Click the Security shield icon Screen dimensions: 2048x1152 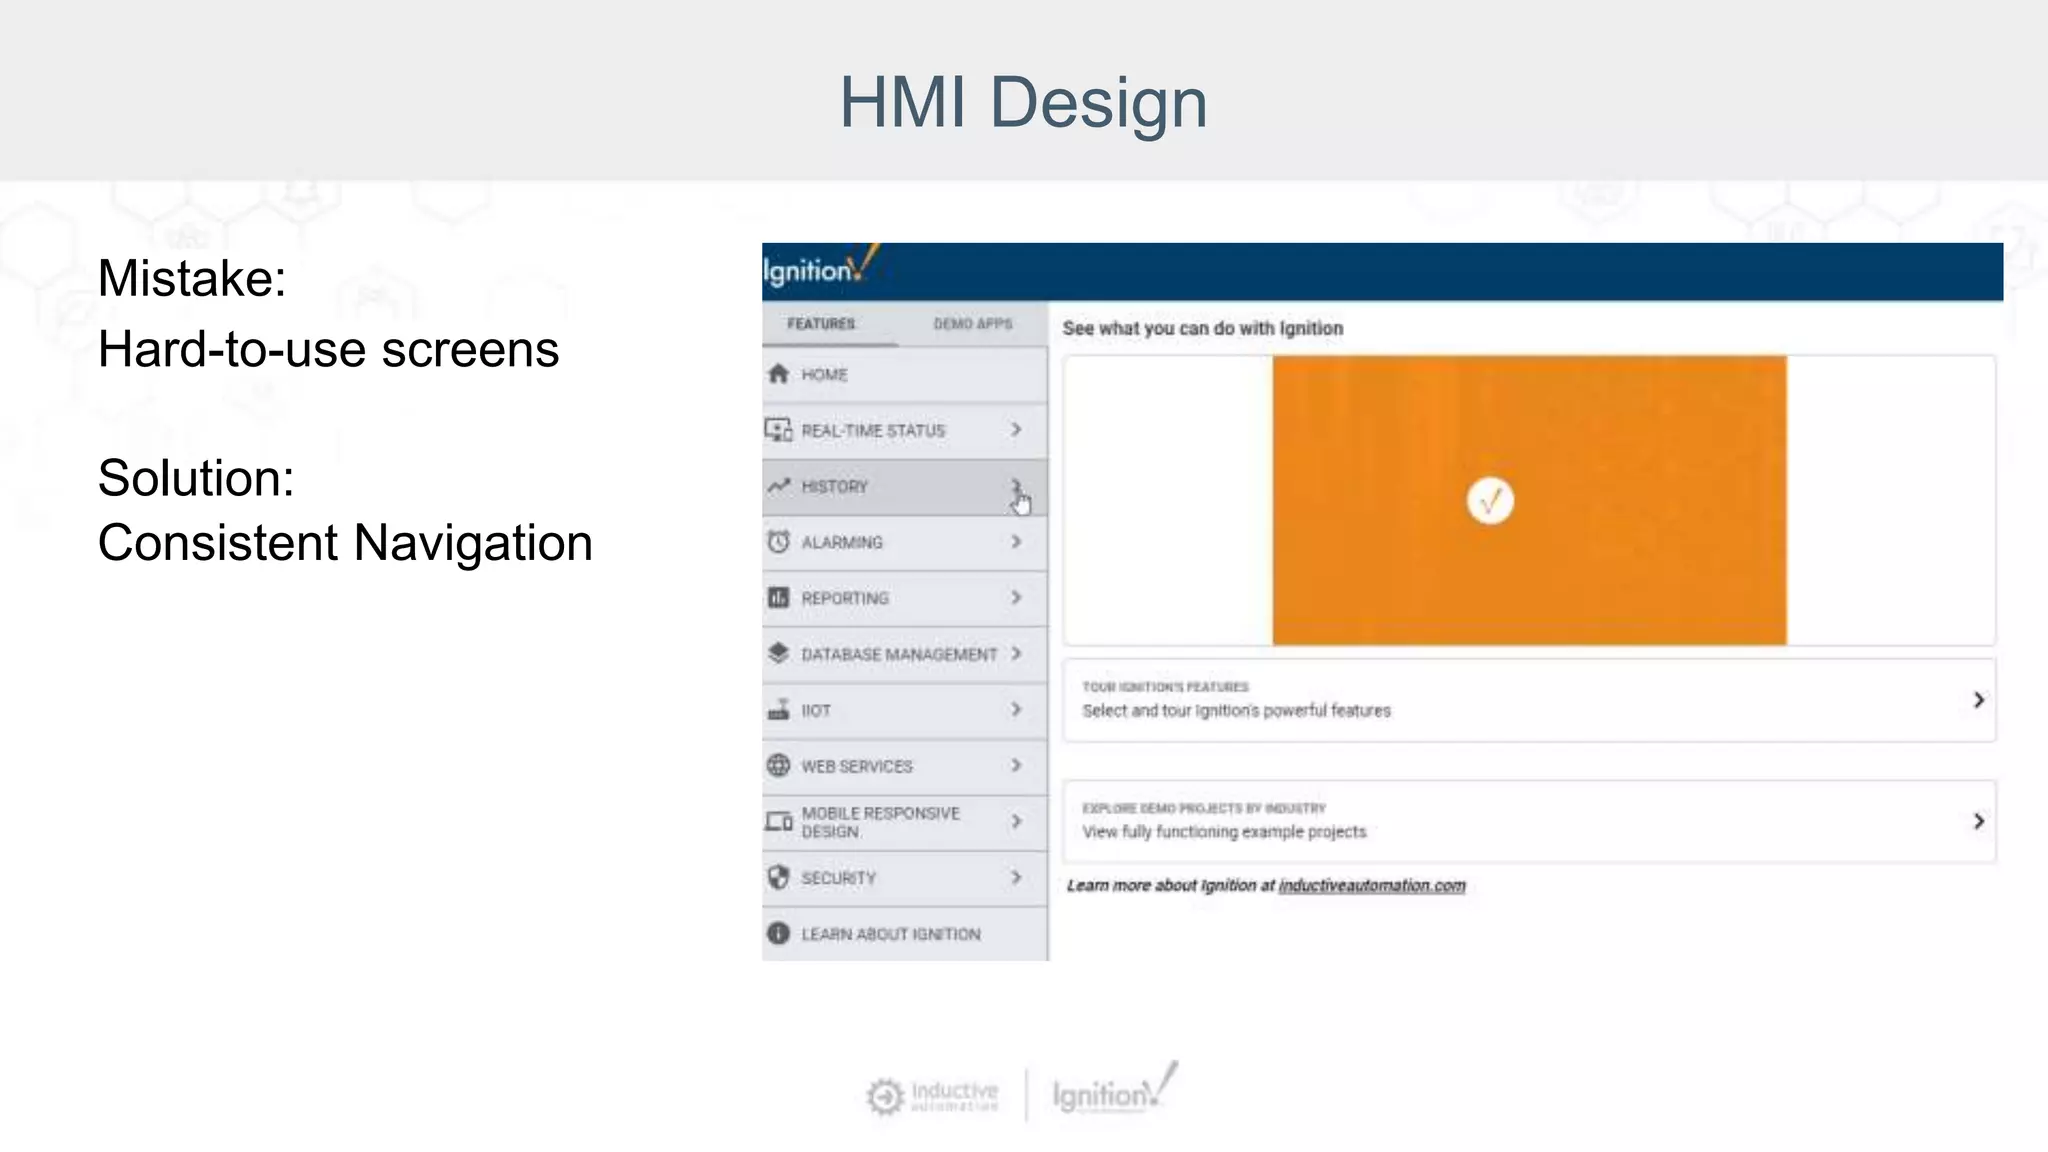pos(778,878)
